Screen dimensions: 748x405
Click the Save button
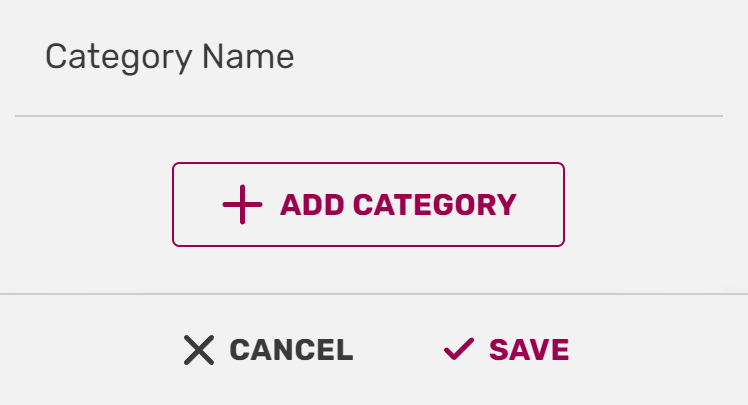click(x=506, y=350)
